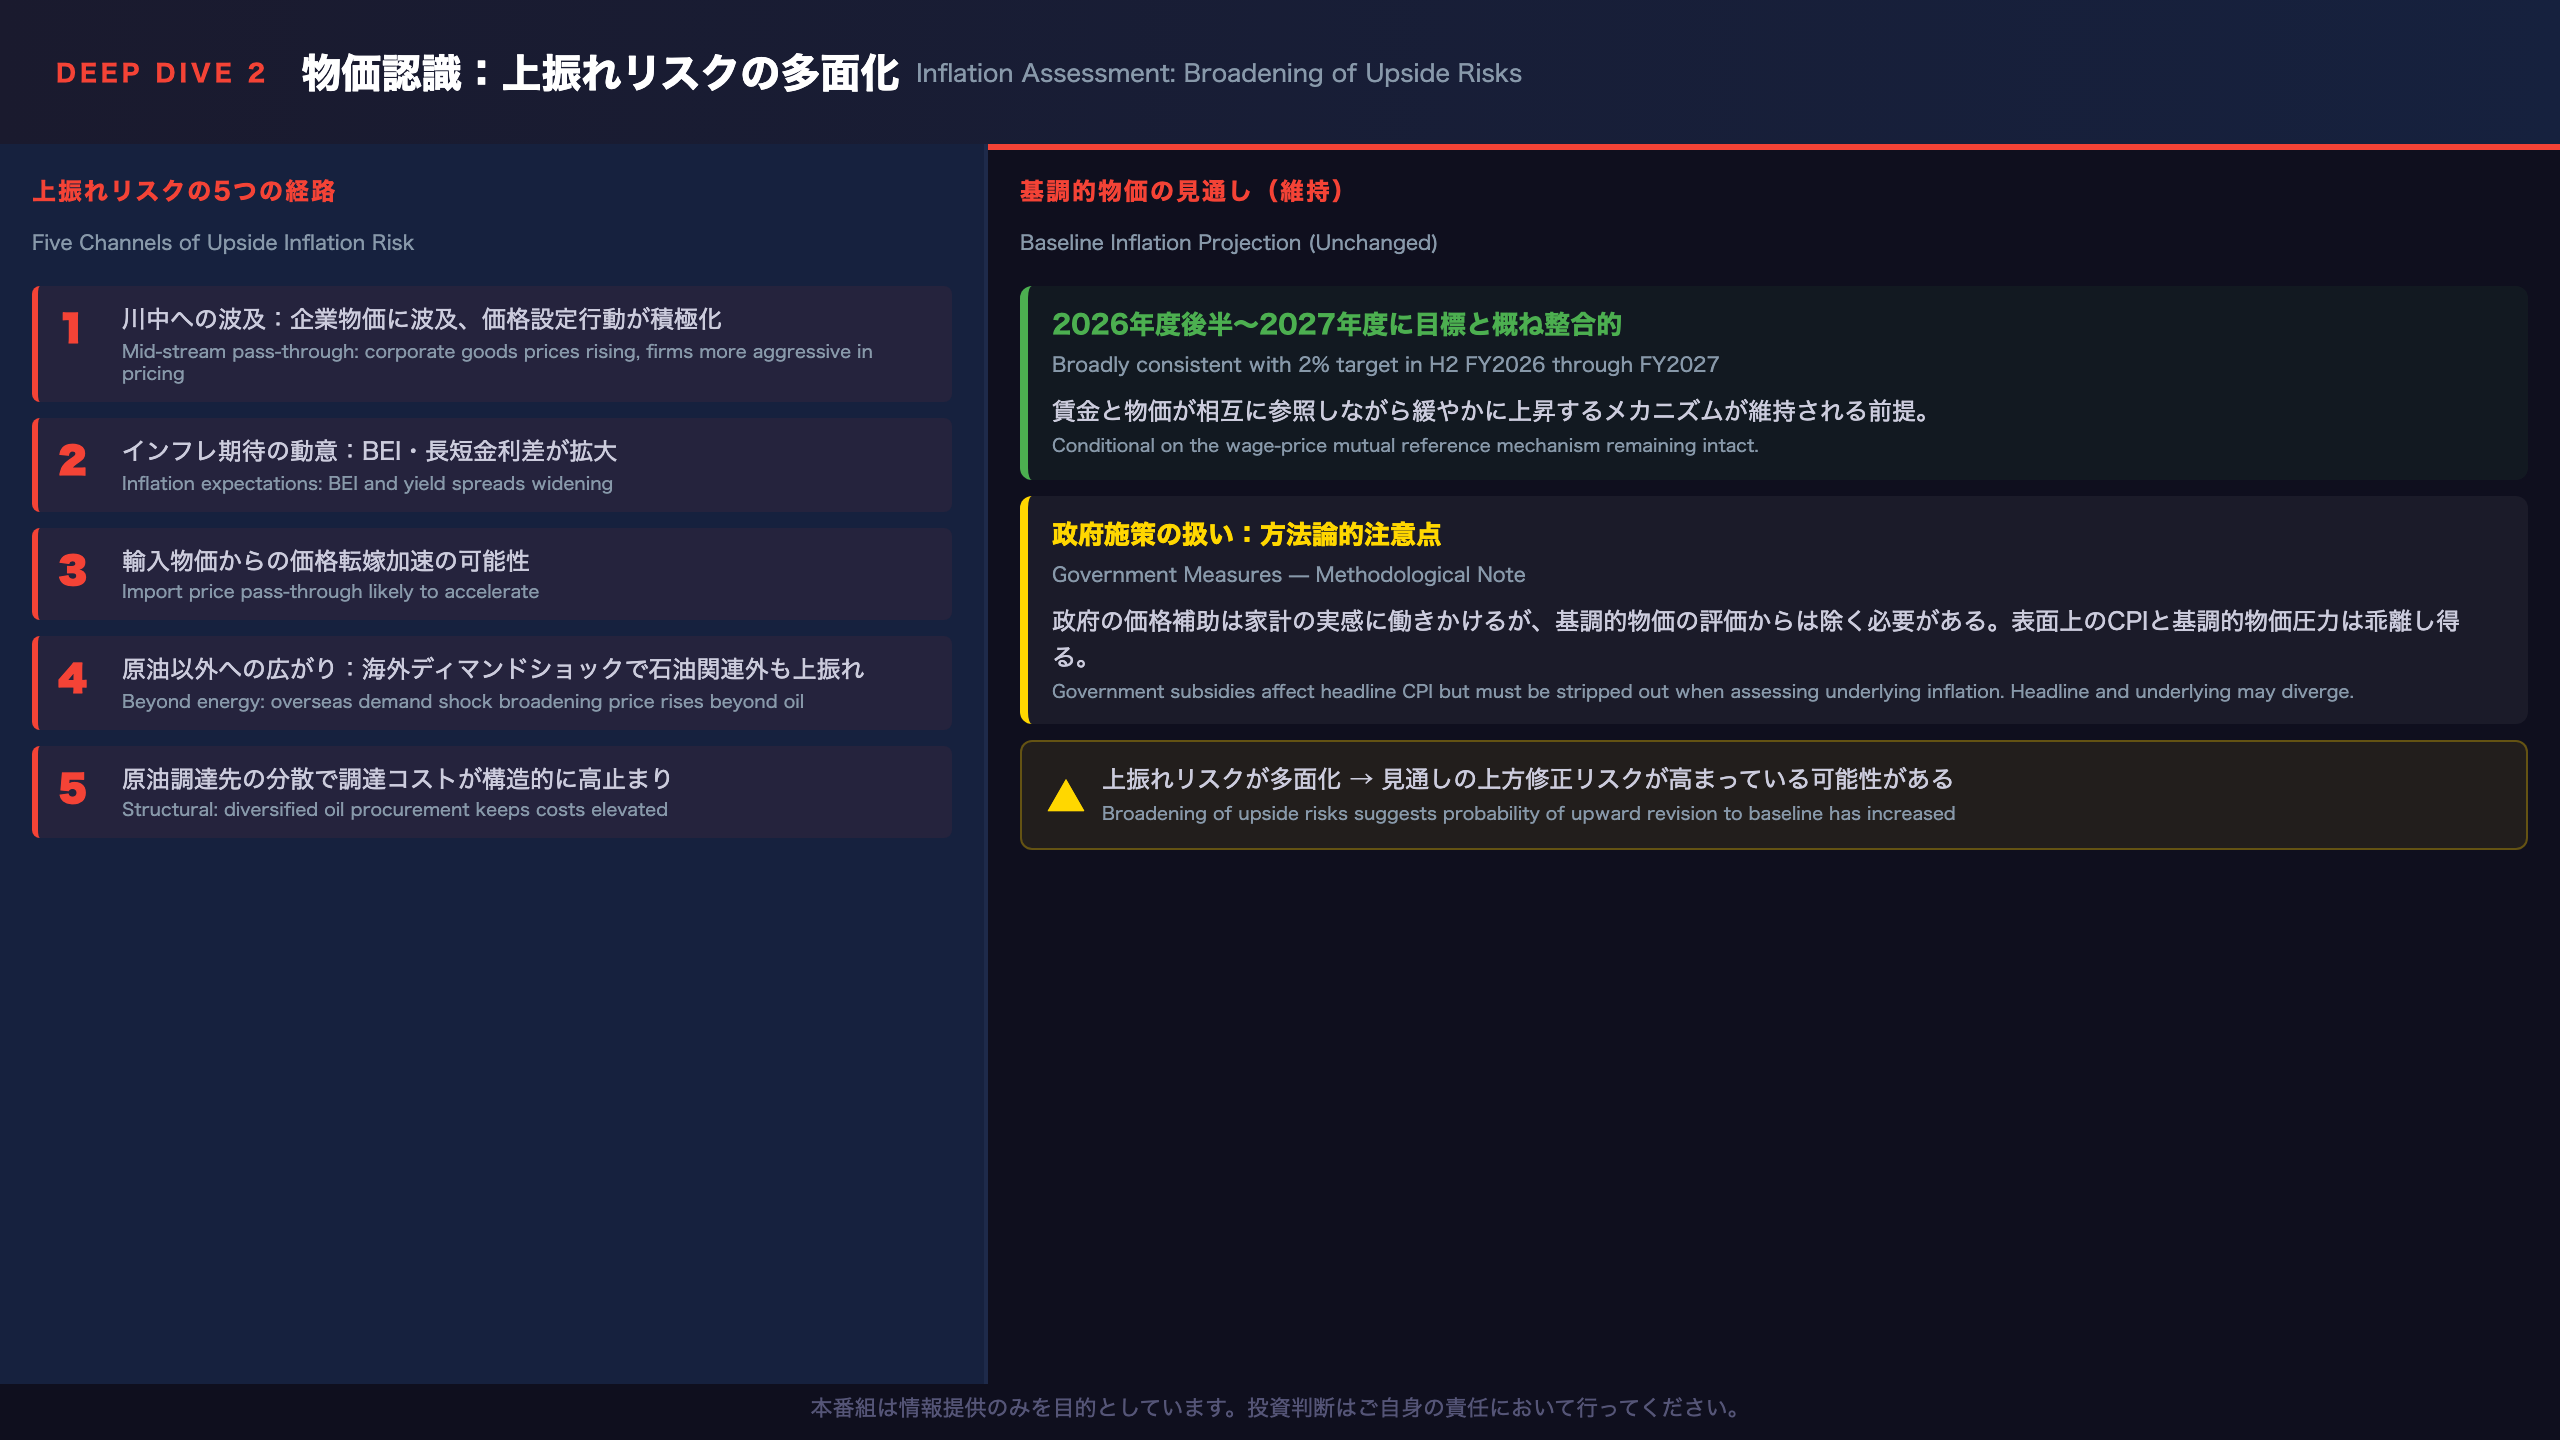Click Government Measures — Methodological Note text
2560x1440 pixels.
tap(1289, 574)
